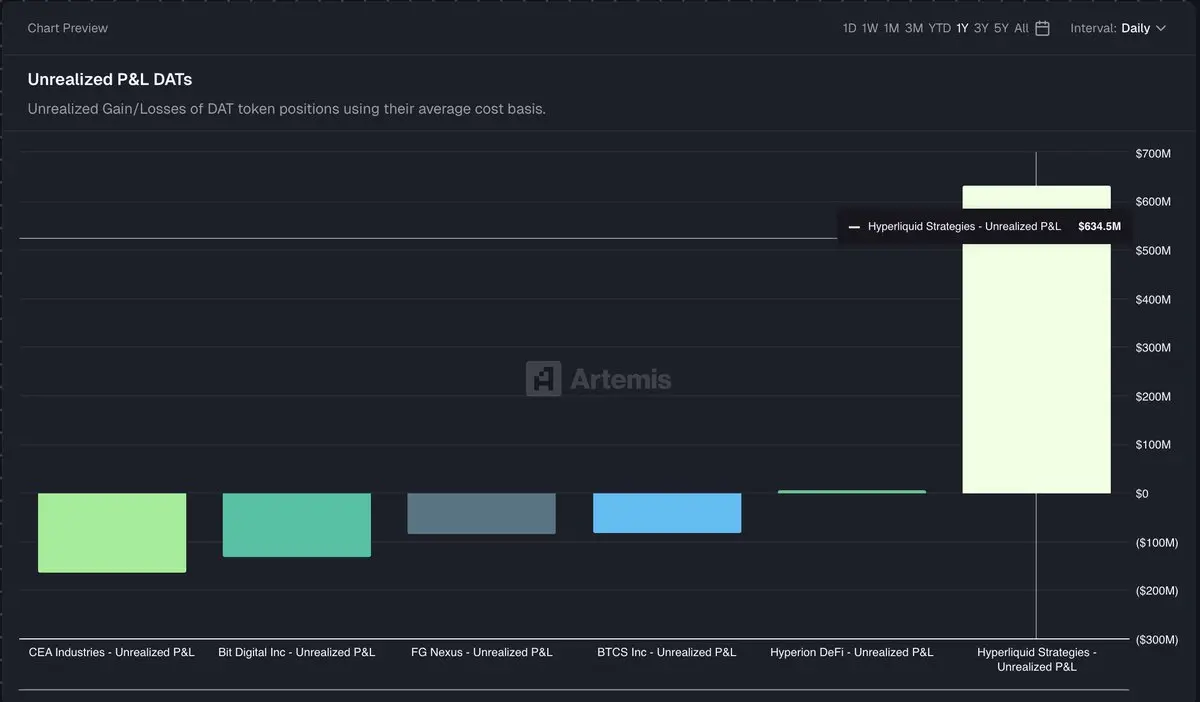
Task: Click the FG Nexus - Unrealized P&L label
Action: pos(482,652)
